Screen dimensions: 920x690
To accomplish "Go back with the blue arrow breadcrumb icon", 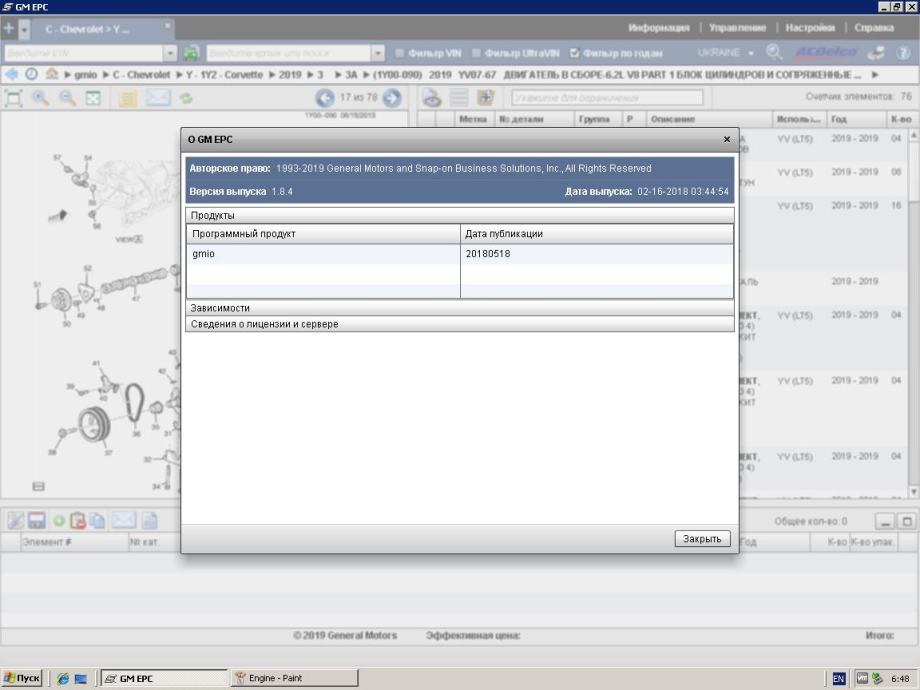I will (x=11, y=75).
